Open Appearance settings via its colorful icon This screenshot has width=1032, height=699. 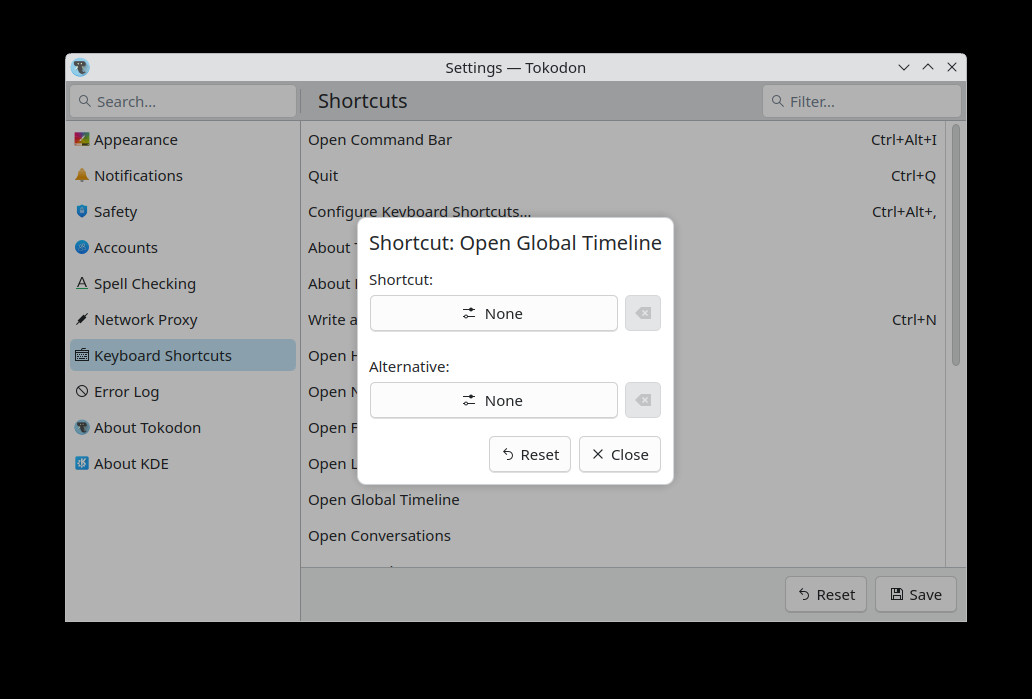[82, 140]
